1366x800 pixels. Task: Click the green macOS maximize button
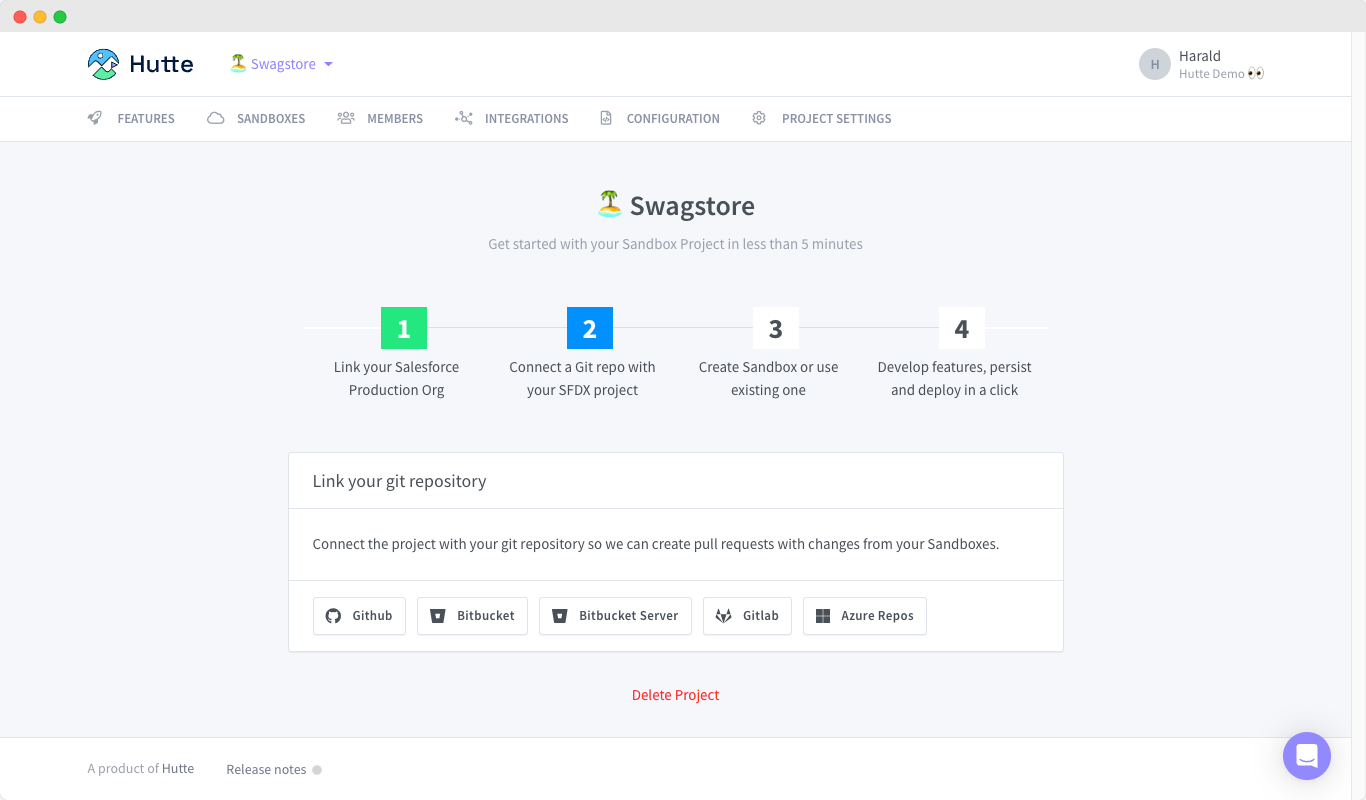pos(60,17)
